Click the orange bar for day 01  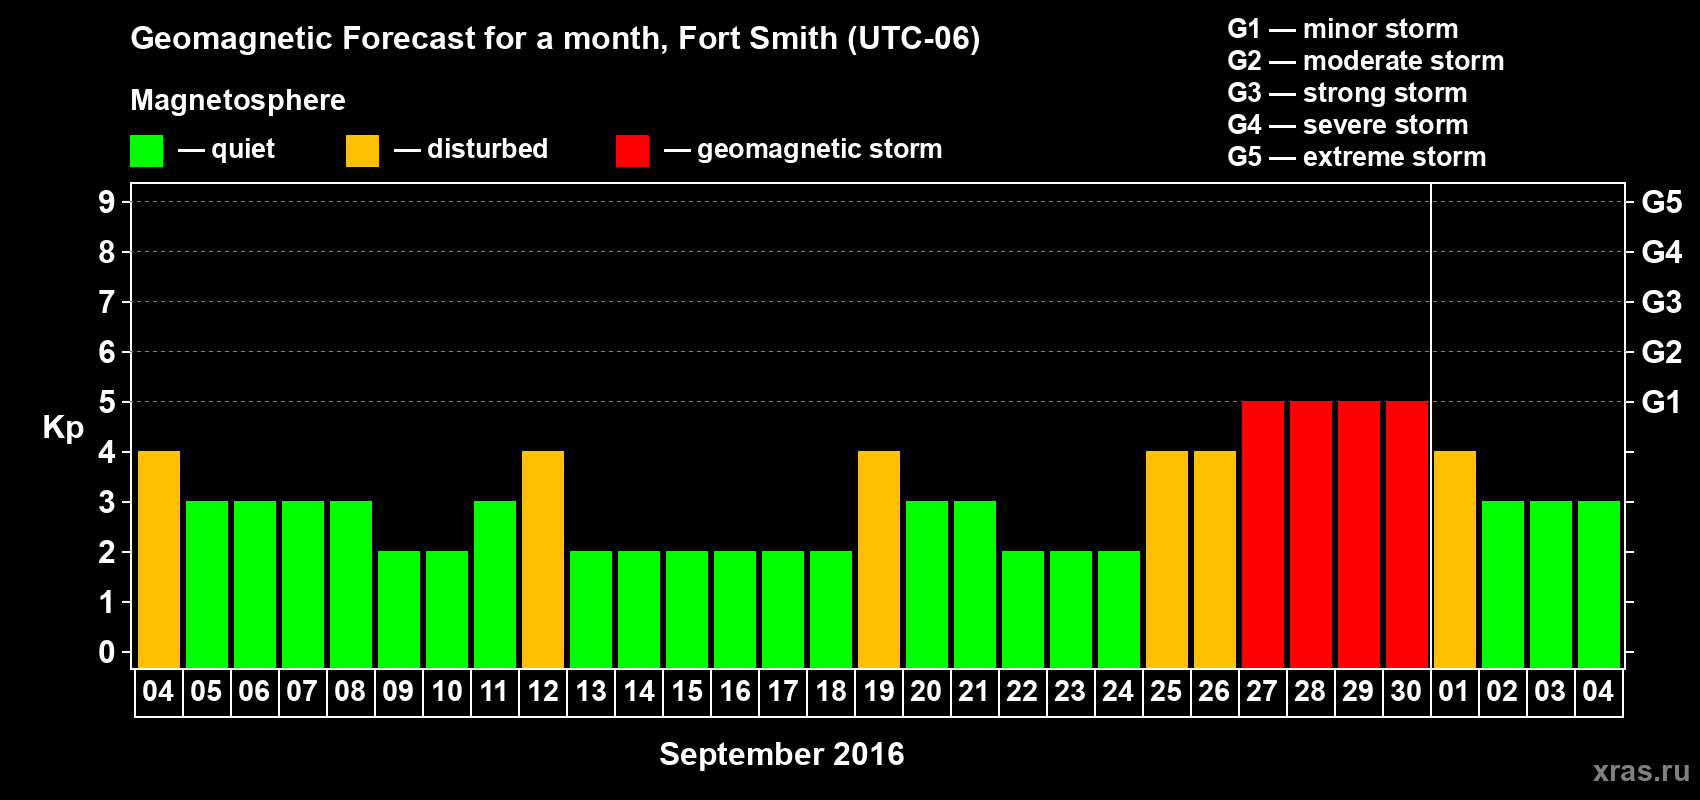click(x=1455, y=560)
